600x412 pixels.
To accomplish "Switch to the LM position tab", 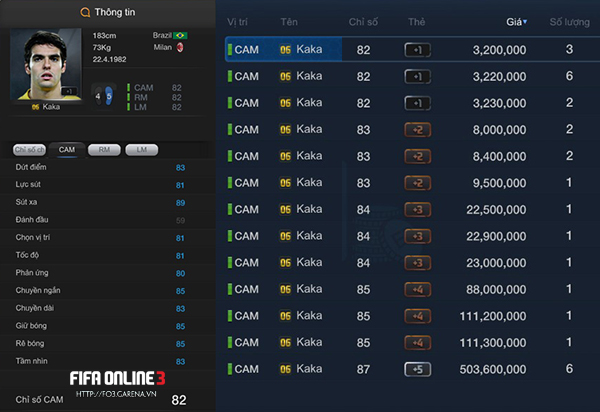I will (x=141, y=149).
